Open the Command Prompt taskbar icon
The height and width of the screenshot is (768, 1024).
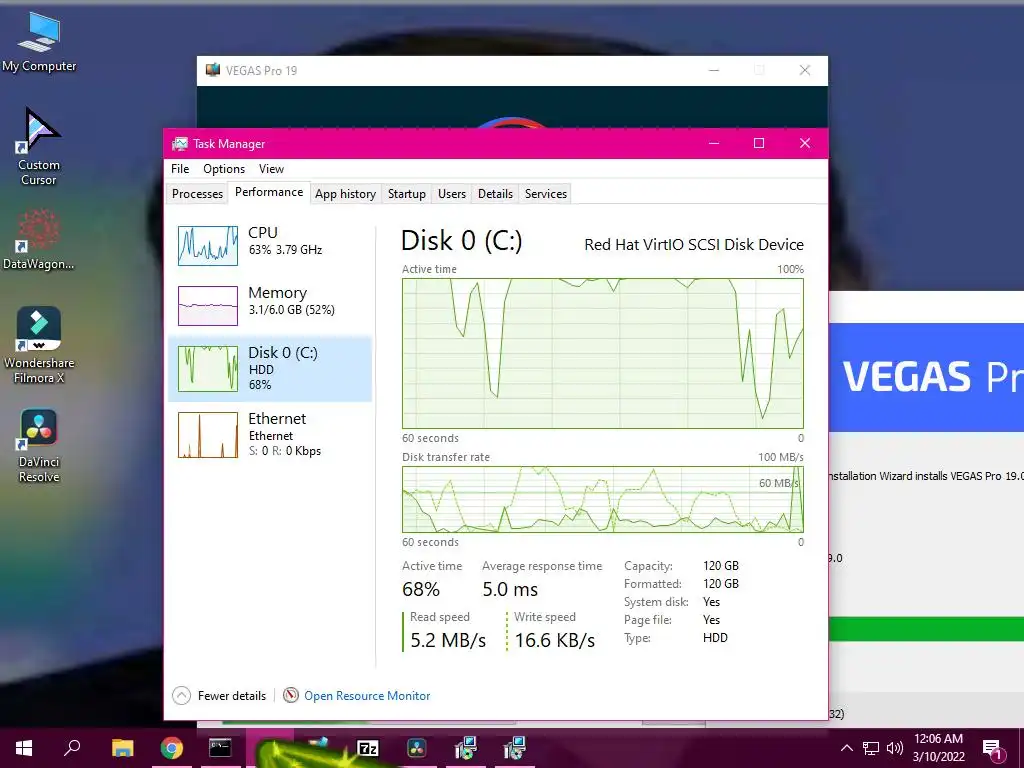pos(220,748)
